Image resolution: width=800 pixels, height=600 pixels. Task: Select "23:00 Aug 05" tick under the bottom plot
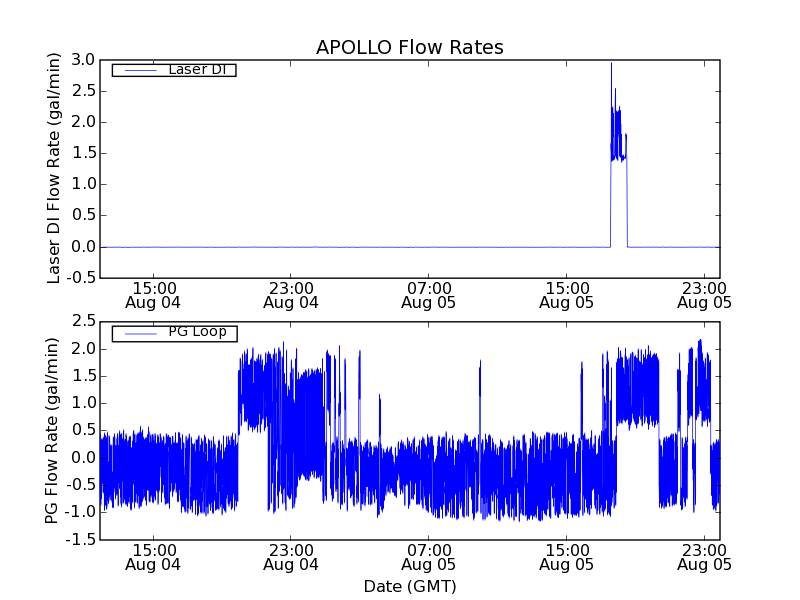704,557
